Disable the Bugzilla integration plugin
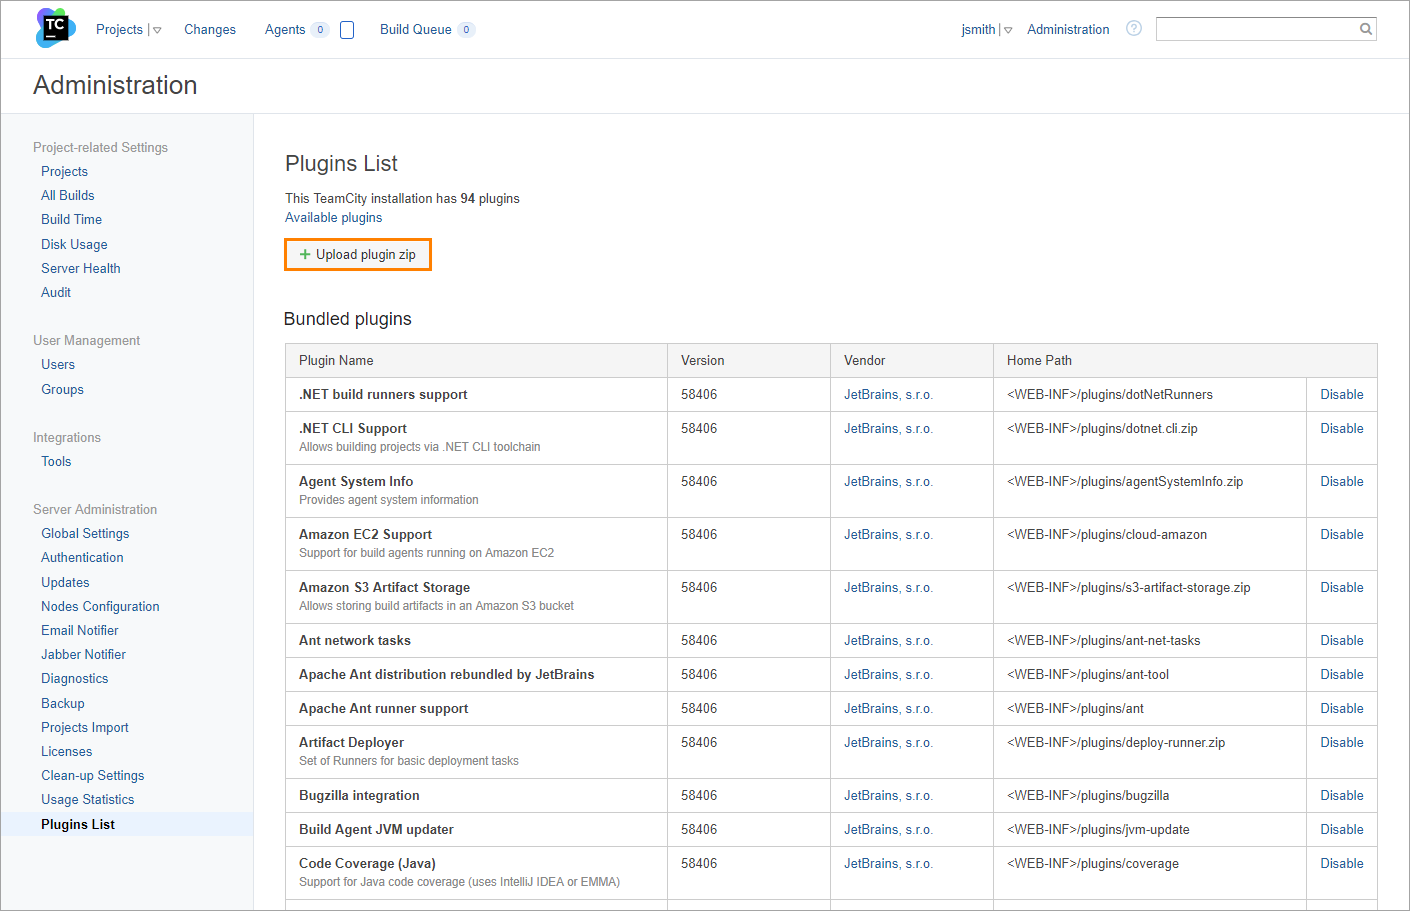 (1341, 795)
